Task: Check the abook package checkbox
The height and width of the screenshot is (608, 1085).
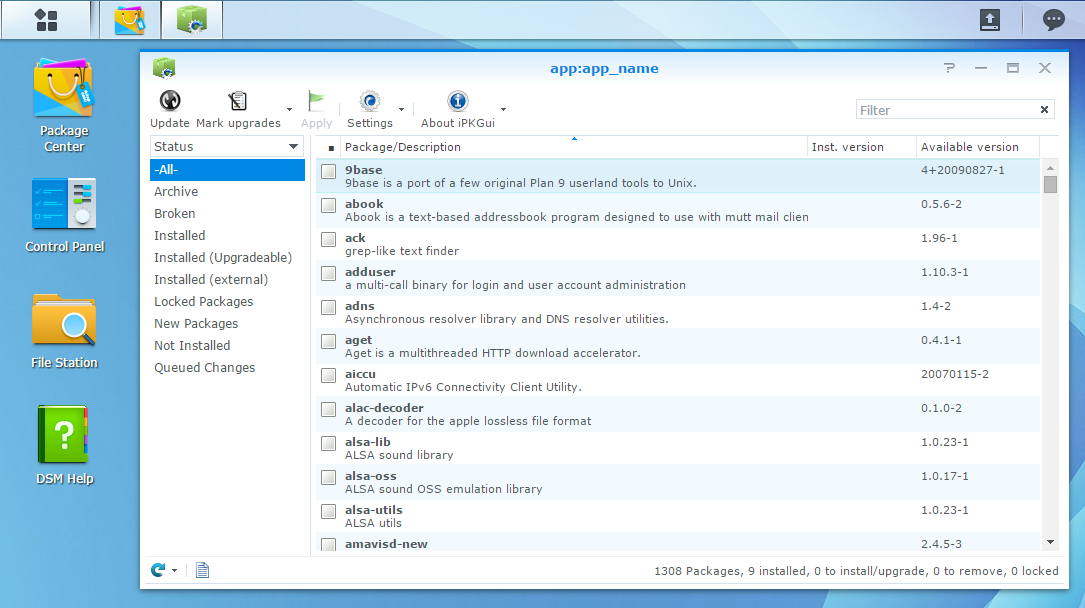Action: [x=329, y=205]
